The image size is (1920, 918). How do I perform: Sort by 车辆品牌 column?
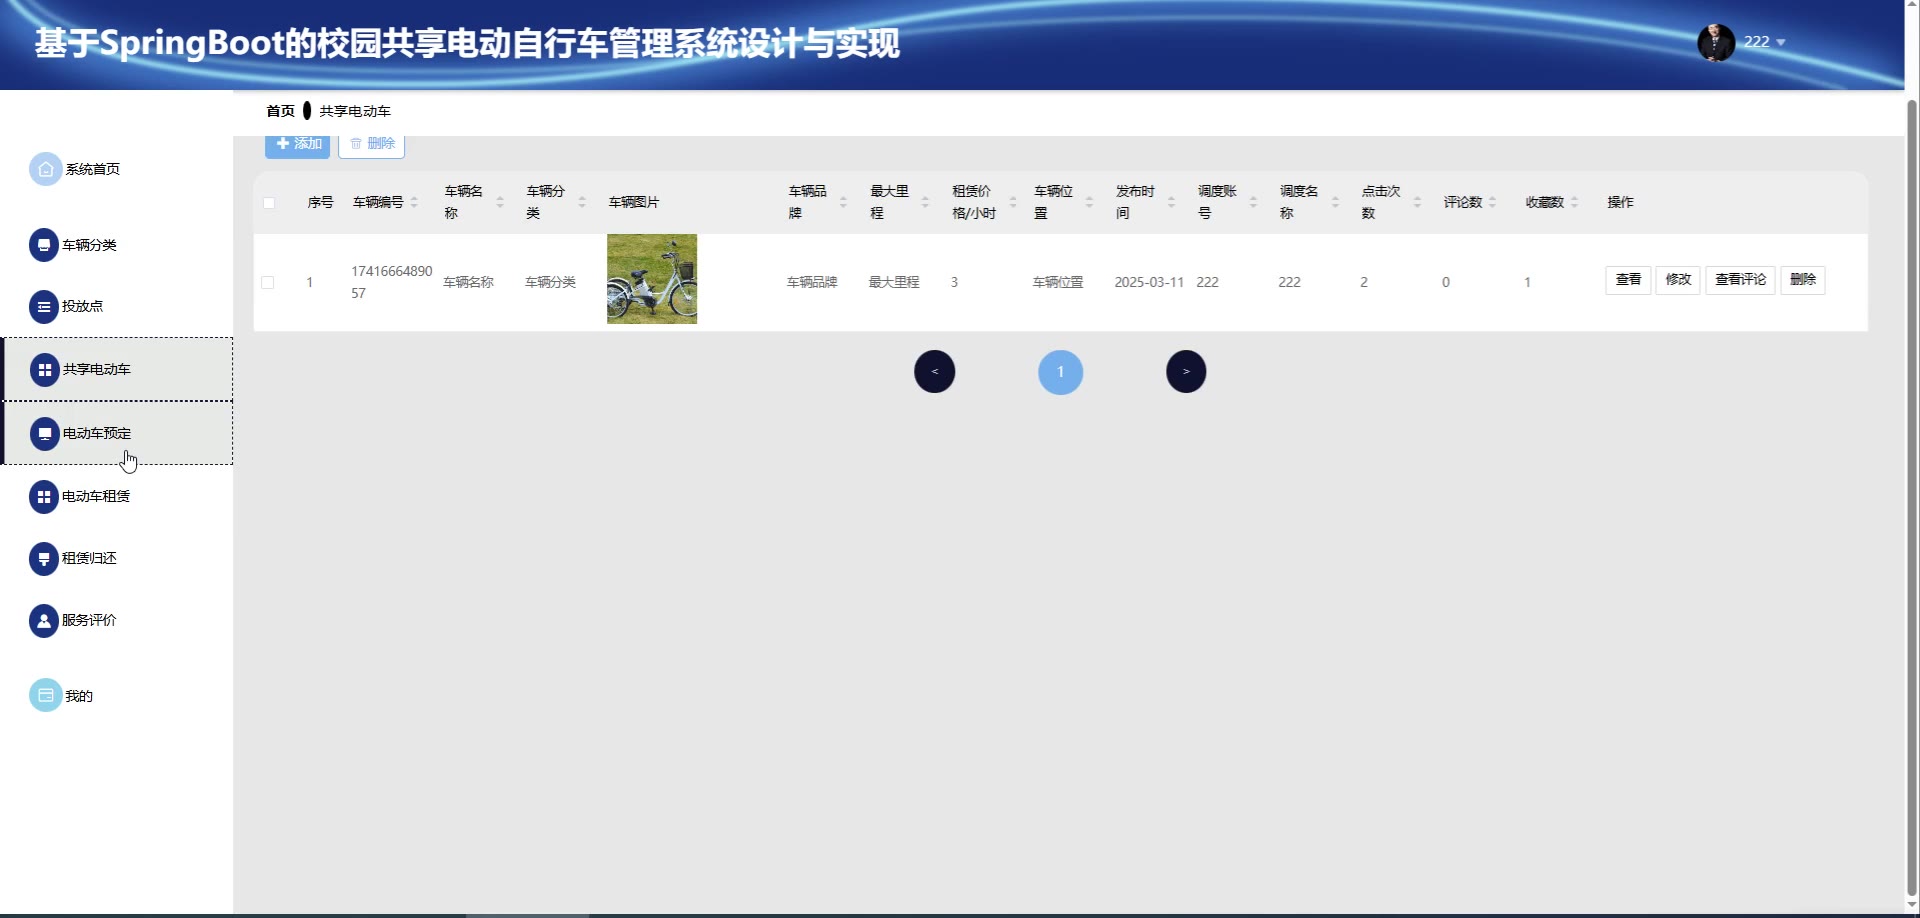click(844, 202)
